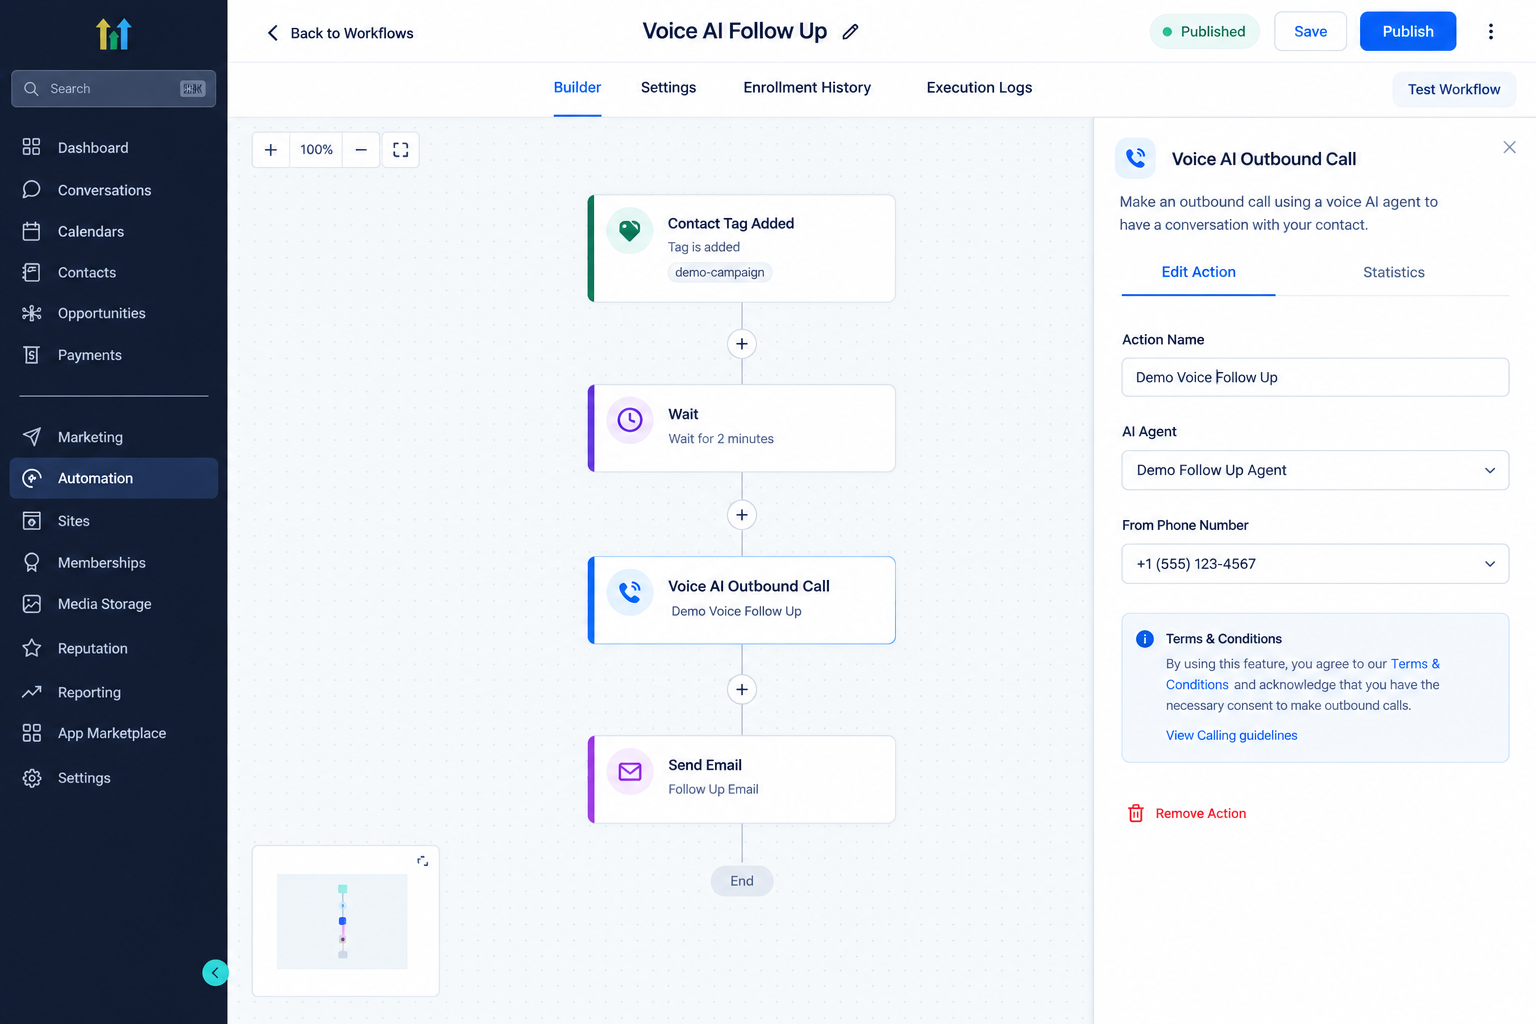The width and height of the screenshot is (1536, 1024).
Task: Collapse the sidebar with the teal arrow
Action: 215,973
